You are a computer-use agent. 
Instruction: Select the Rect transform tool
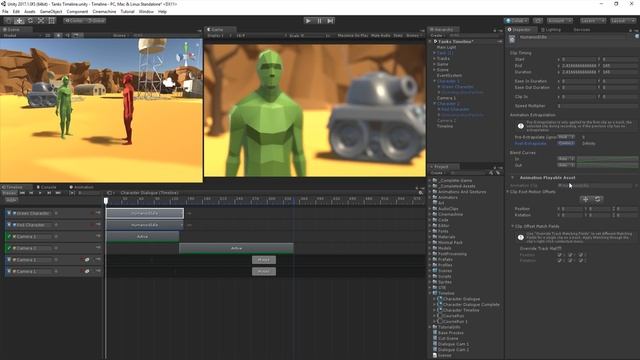coord(52,20)
